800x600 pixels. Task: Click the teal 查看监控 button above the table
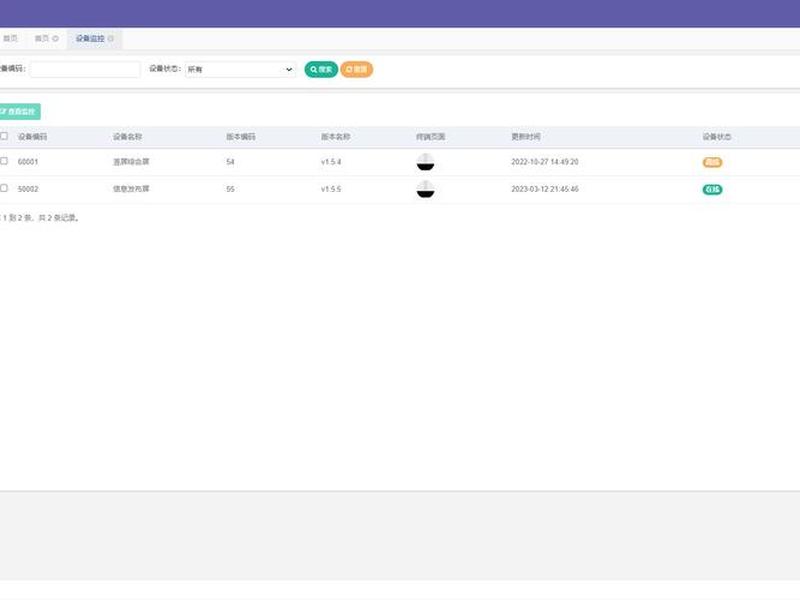point(19,111)
